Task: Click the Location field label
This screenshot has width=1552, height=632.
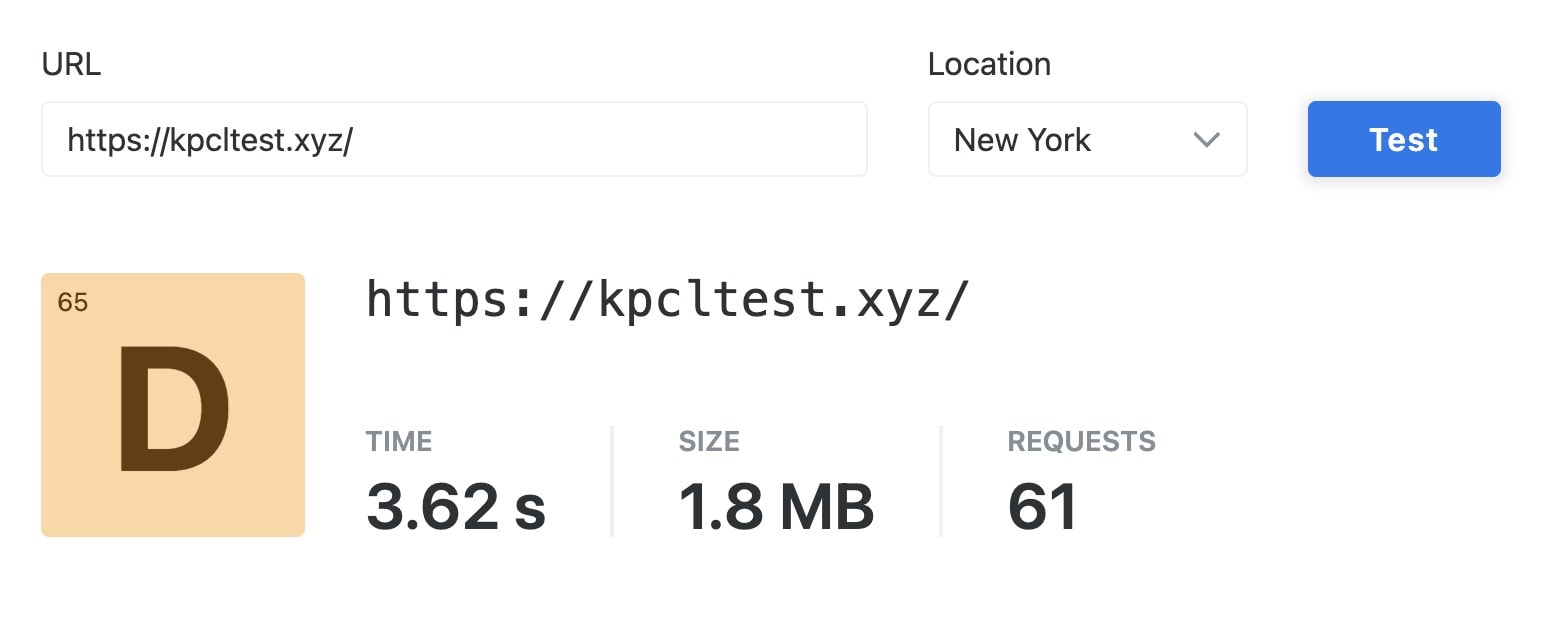Action: [x=989, y=64]
